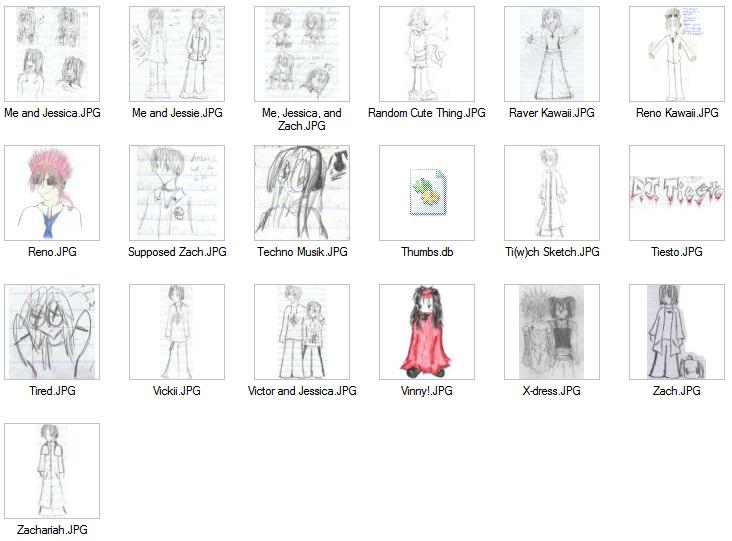Select the Reno Kawaii.JPG thumbnail image
Viewport: 732px width, 541px height.
click(677, 54)
